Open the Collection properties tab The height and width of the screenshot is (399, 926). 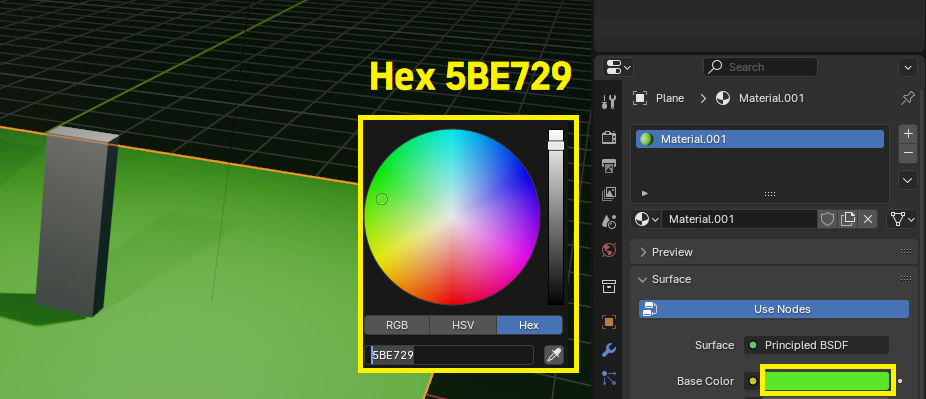[x=608, y=286]
